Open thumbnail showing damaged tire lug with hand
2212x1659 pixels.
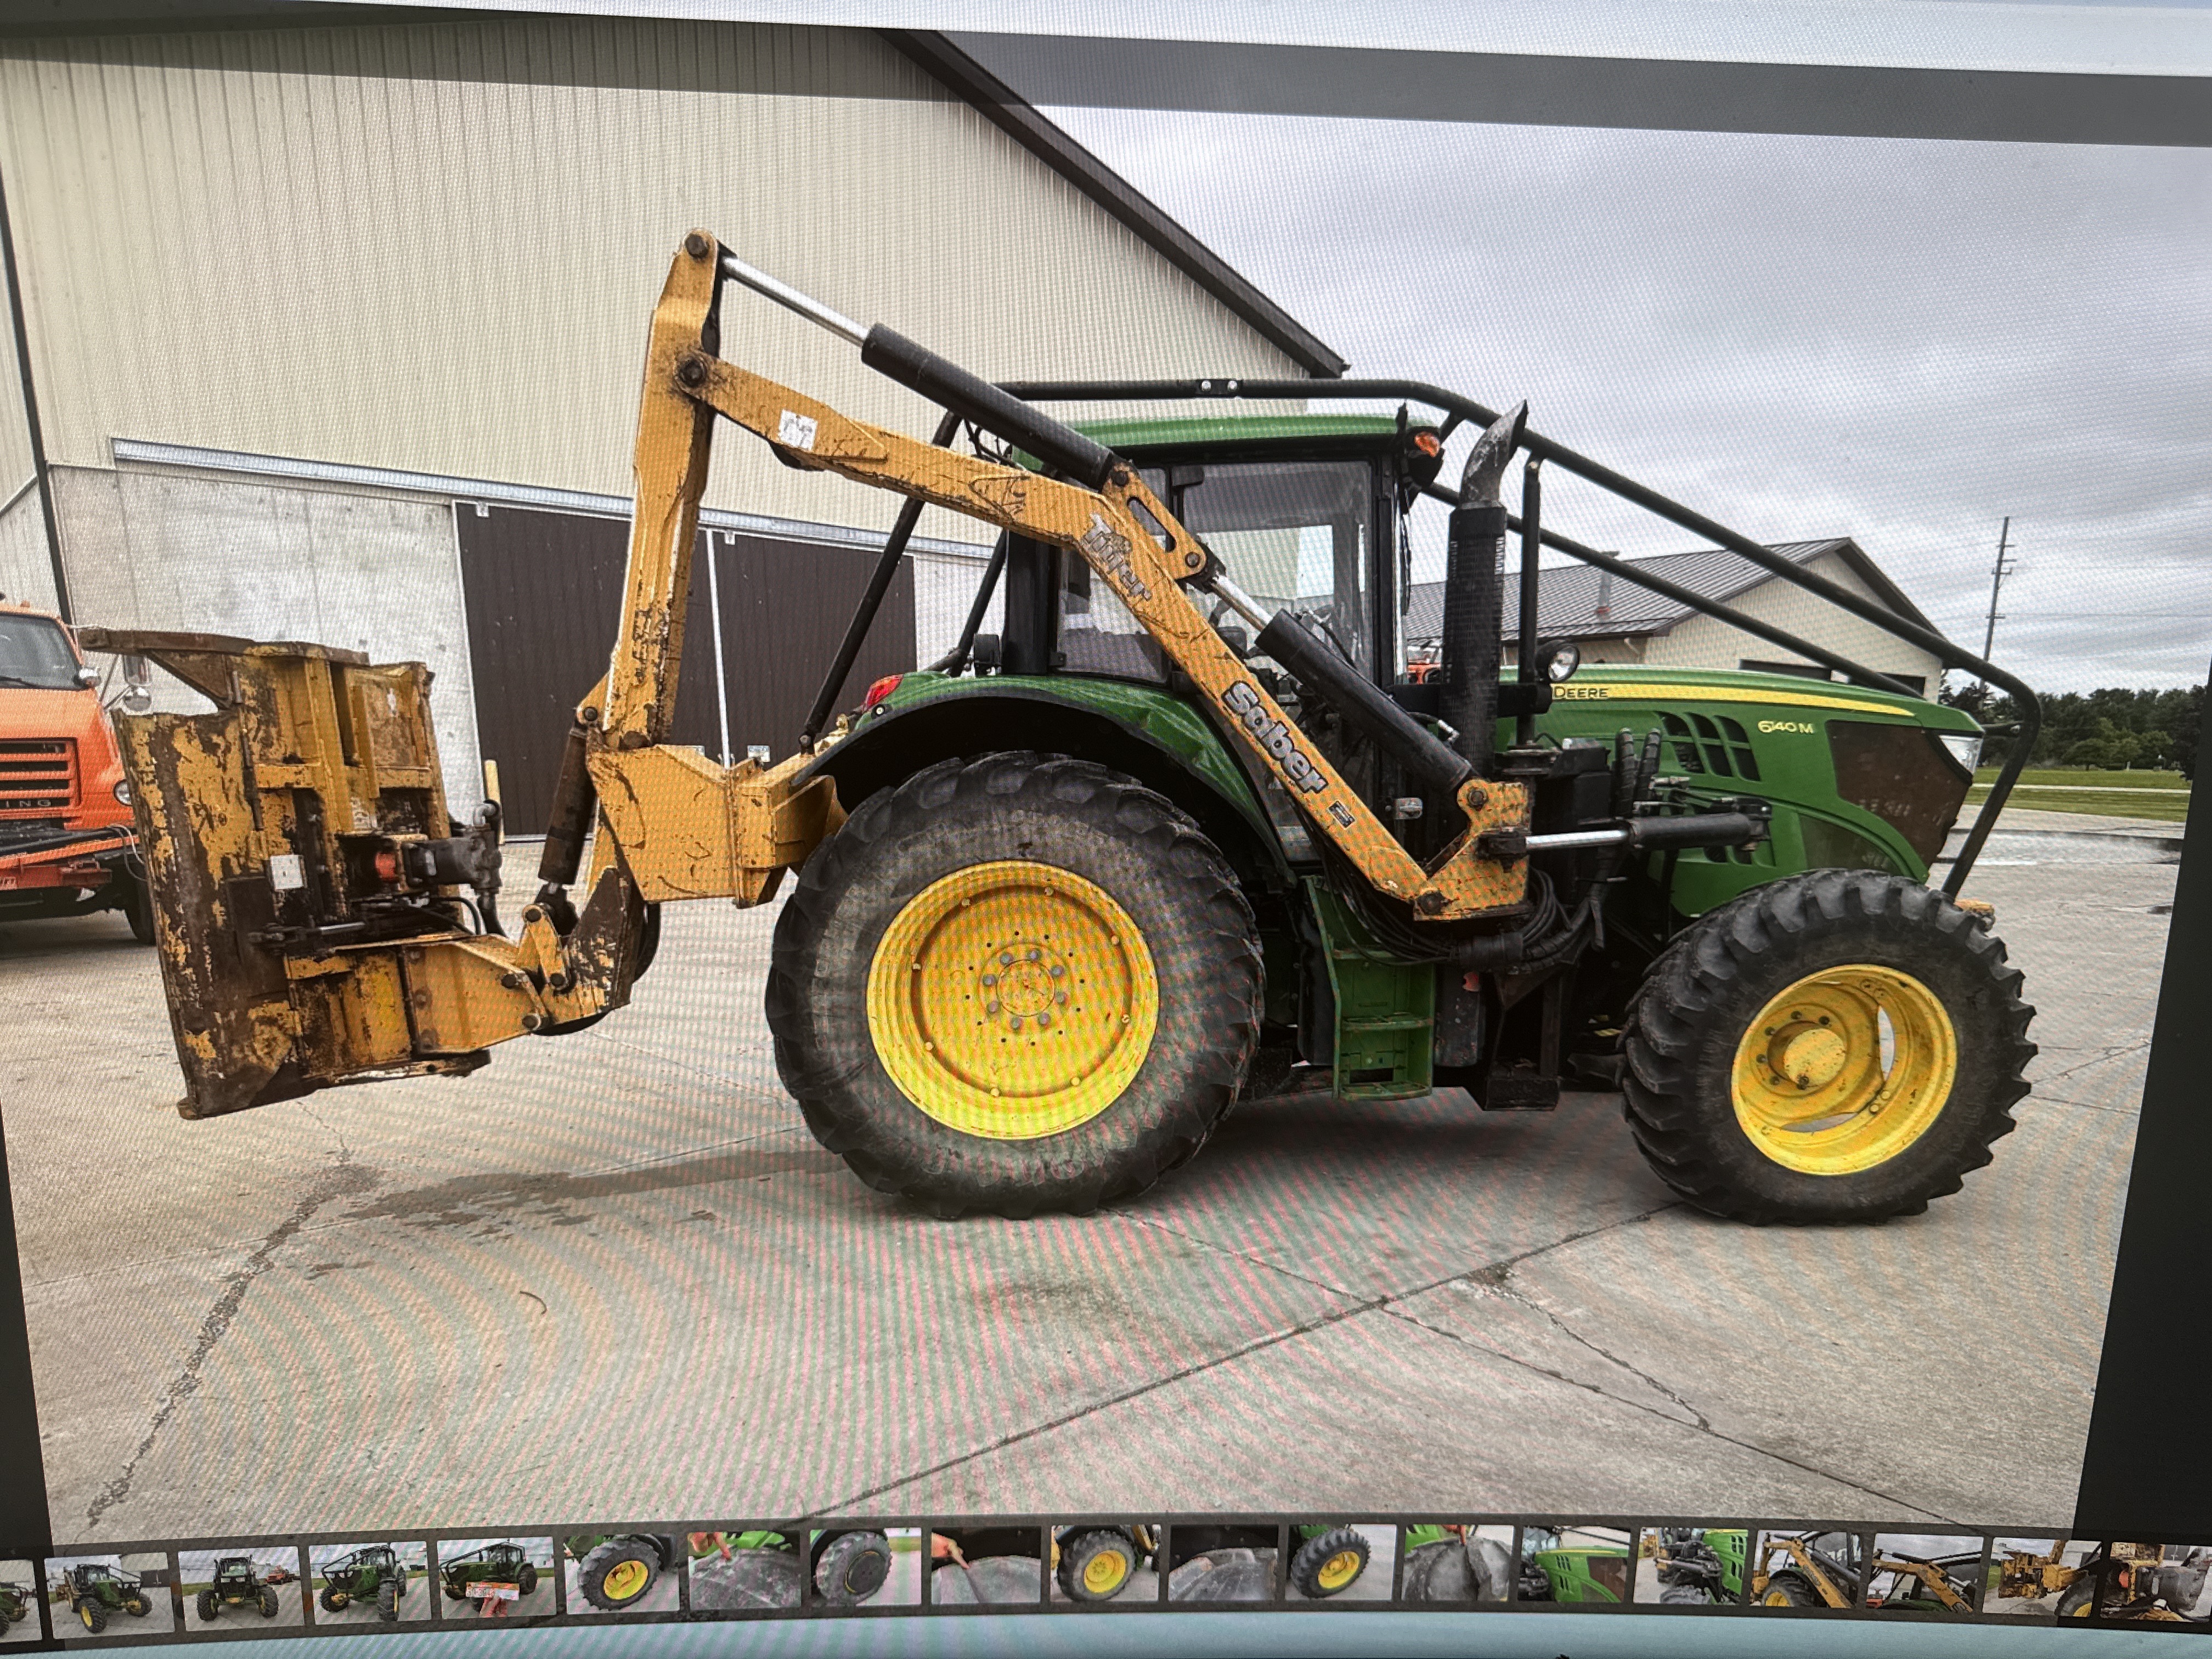click(x=1458, y=1563)
